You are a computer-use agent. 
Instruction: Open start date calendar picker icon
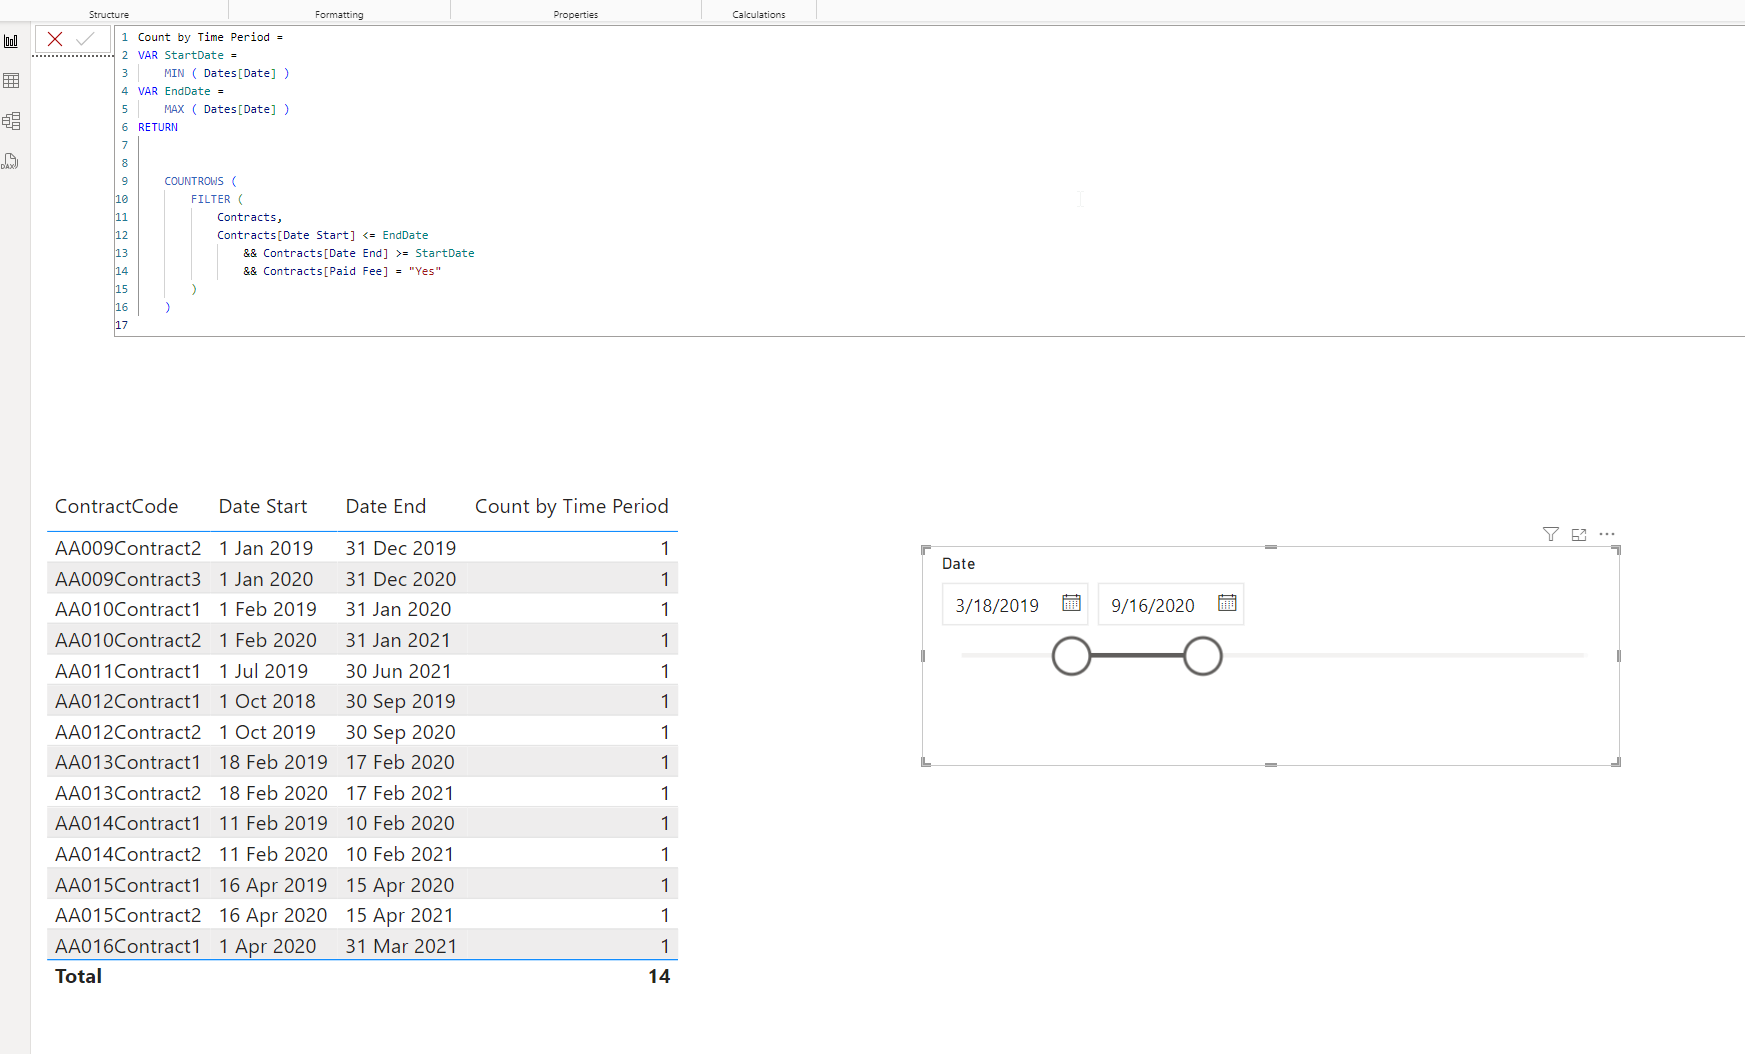pos(1071,603)
